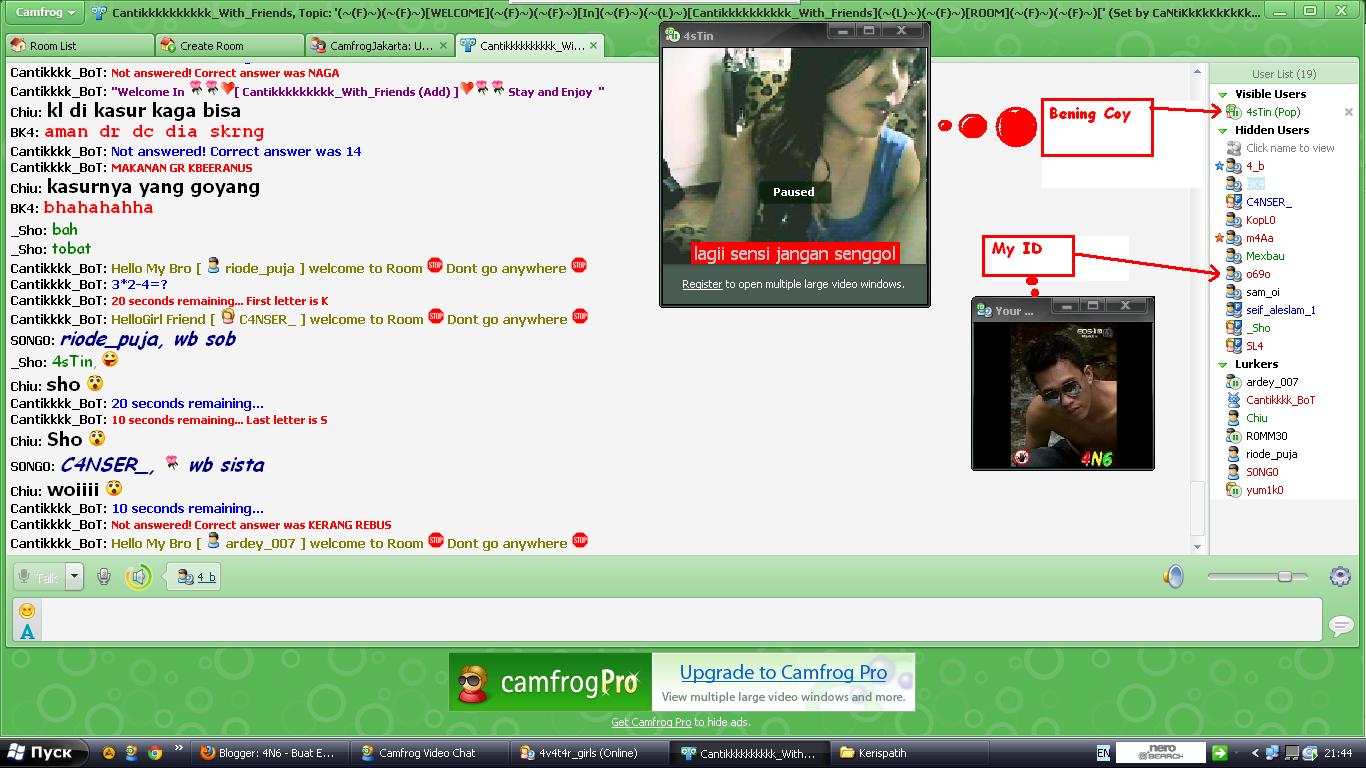Resume the Paused 4sTin video
1366x768 pixels.
click(x=793, y=192)
